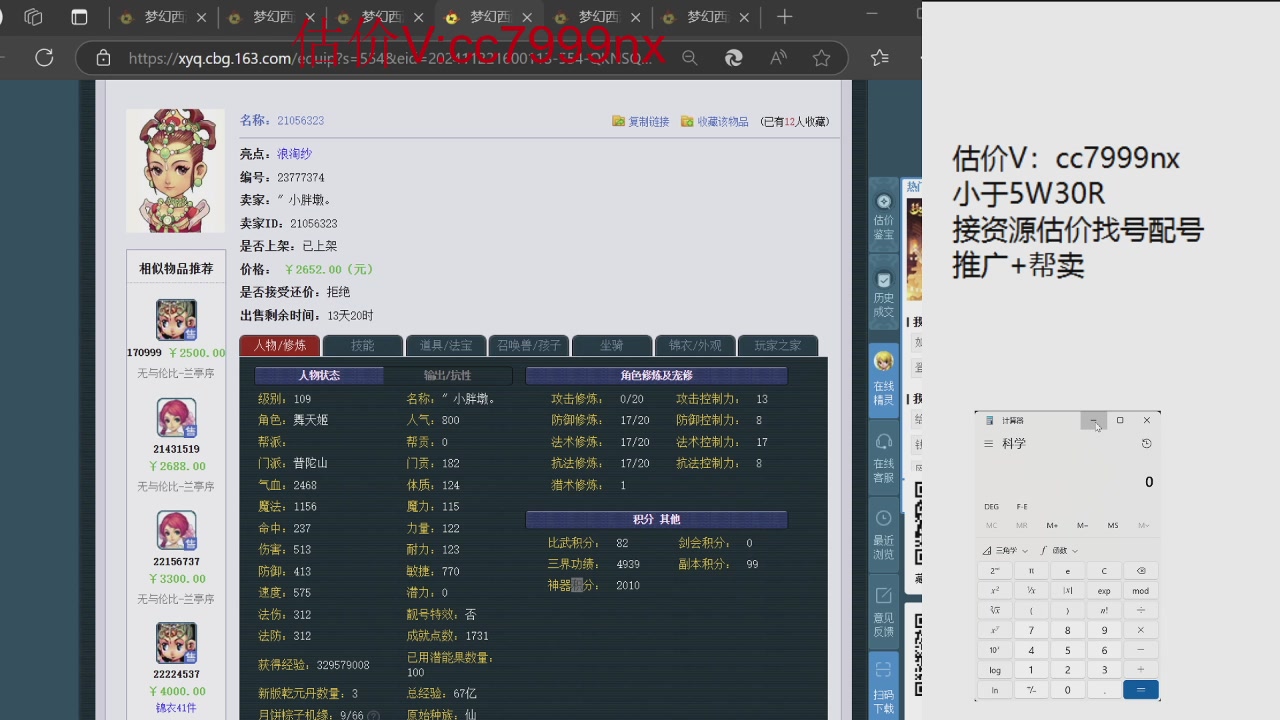Viewport: 1280px width, 720px height.
Task: Open 估价鉴宝 in the right sidebar
Action: click(x=883, y=217)
